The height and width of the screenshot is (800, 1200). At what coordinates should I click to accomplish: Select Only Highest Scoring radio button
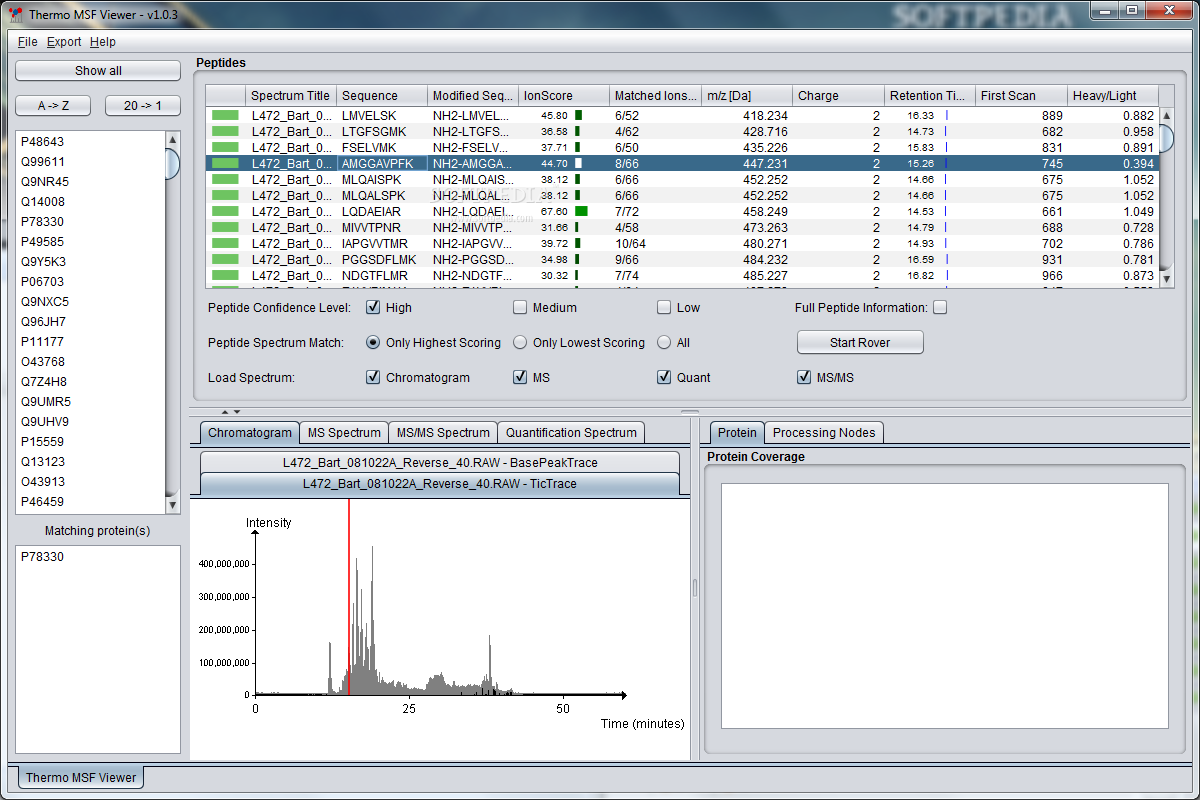pyautogui.click(x=373, y=342)
